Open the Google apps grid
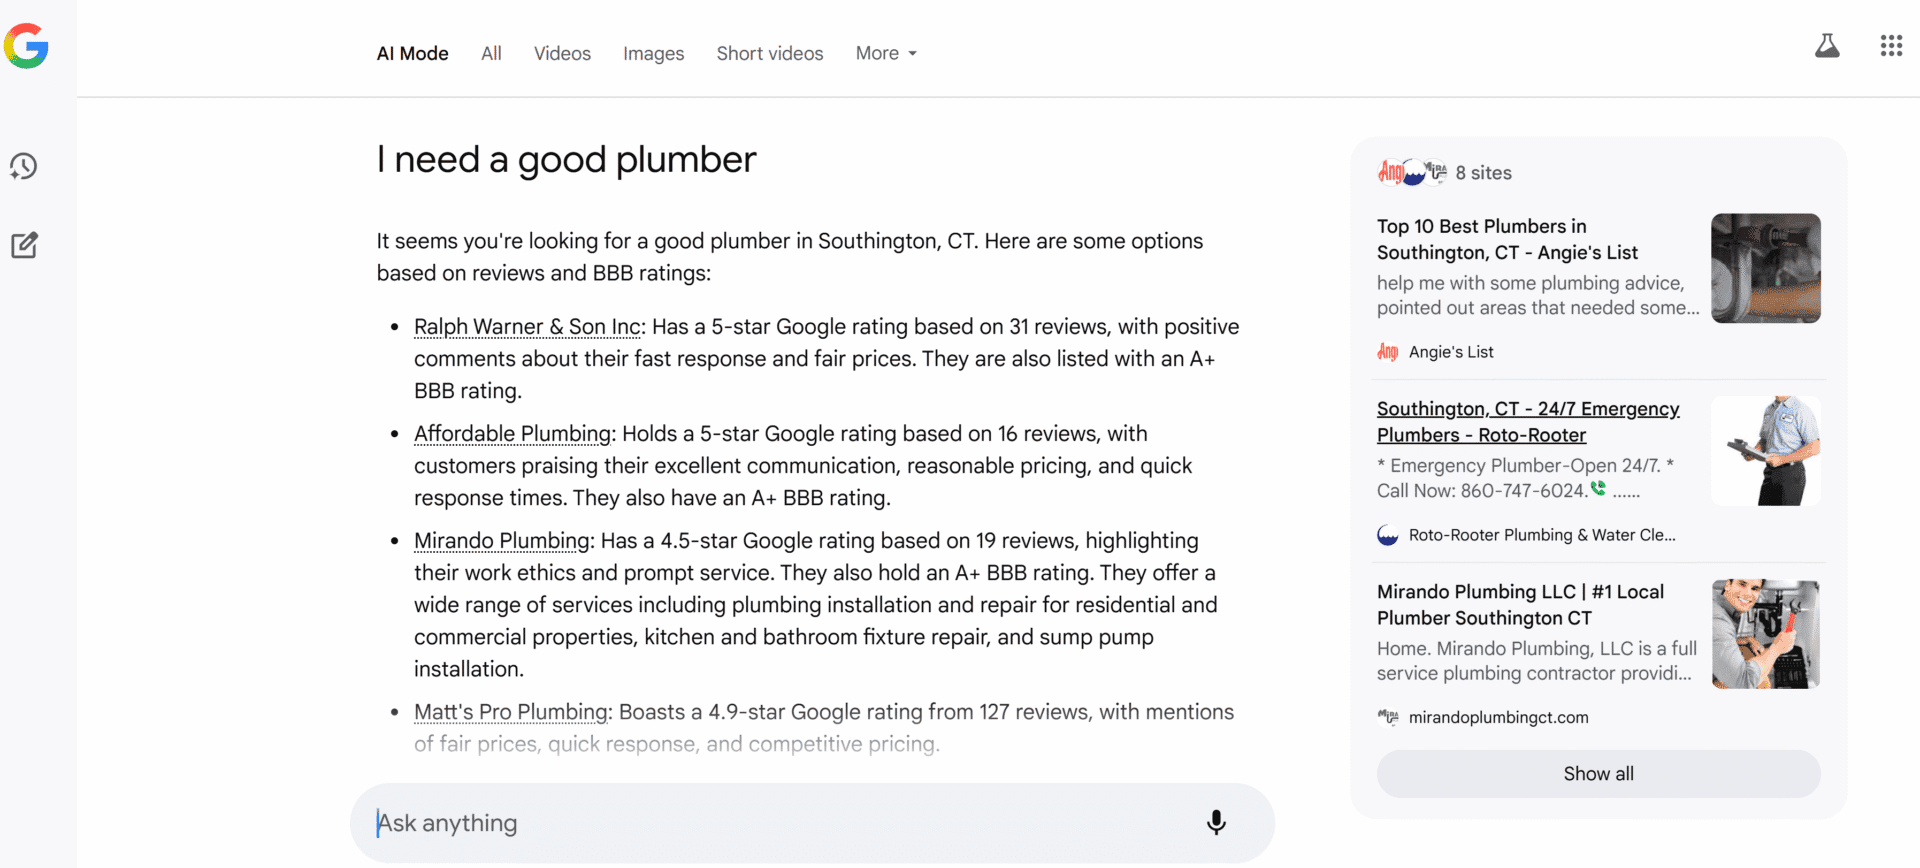 pos(1891,45)
